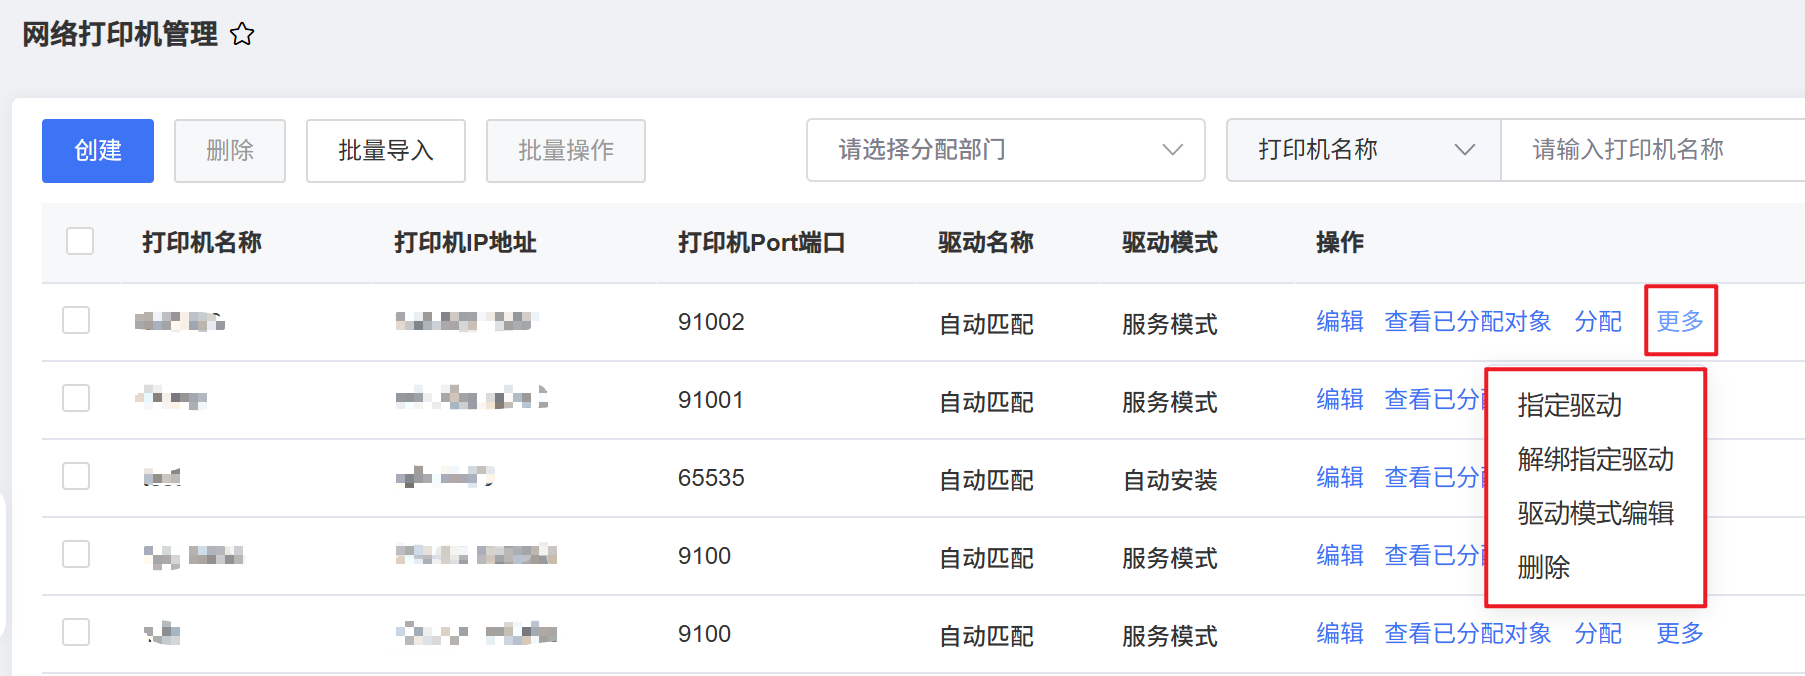Viewport: 1805px width, 676px height.
Task: Open 更多 menu in the first row
Action: coord(1680,321)
